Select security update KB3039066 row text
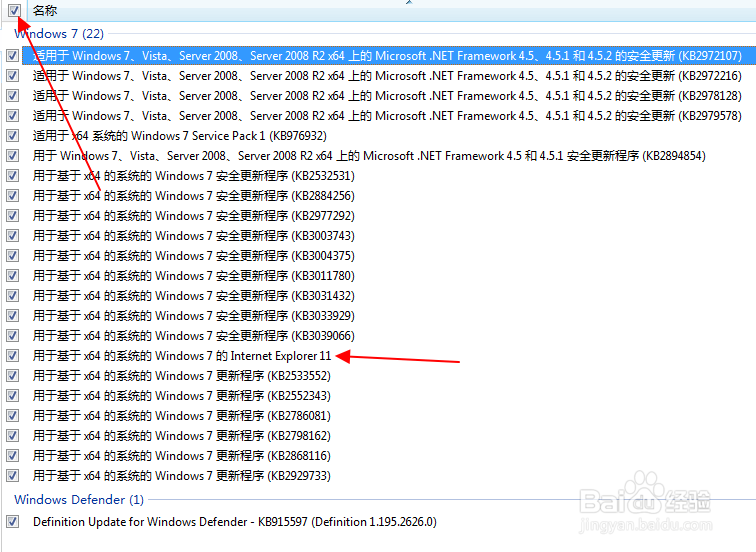The width and height of the screenshot is (756, 552). [194, 336]
